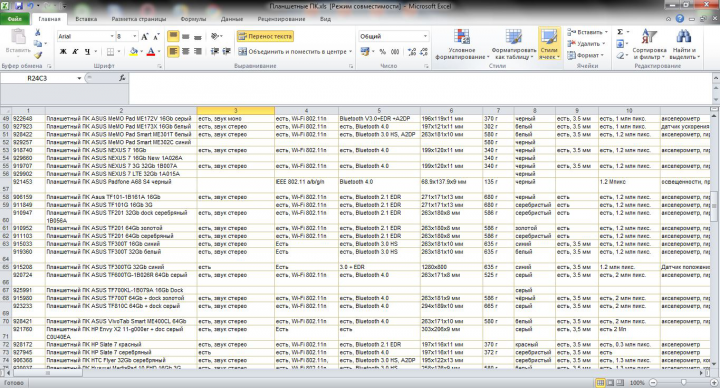This screenshot has height=388, width=720.
Task: Click the Format Painter brush icon
Action: pos(38,55)
